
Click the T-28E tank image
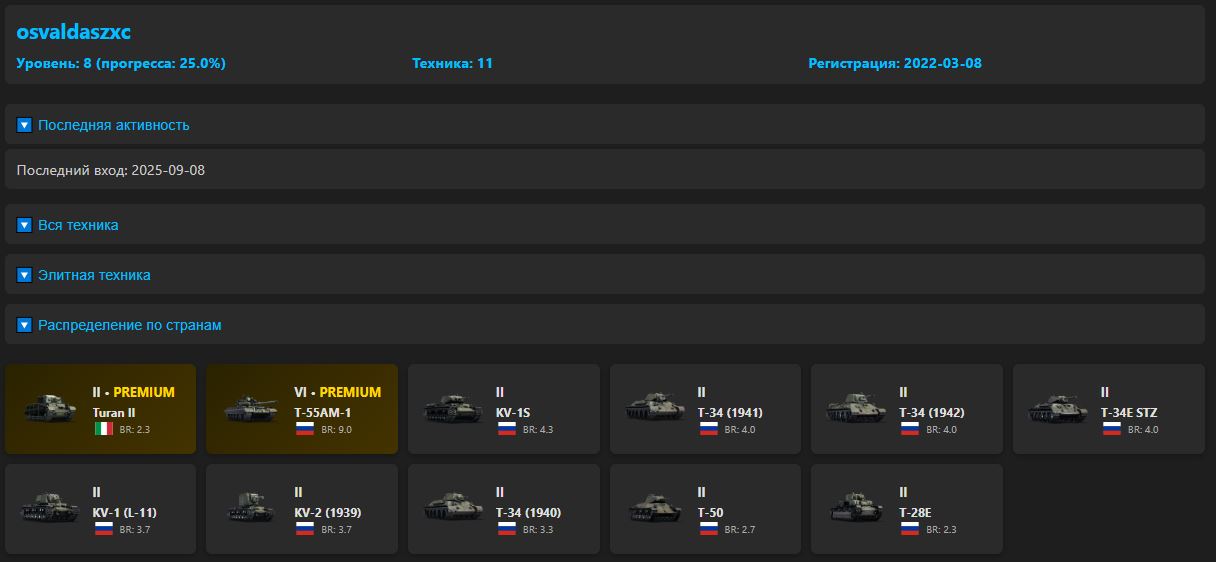point(855,509)
